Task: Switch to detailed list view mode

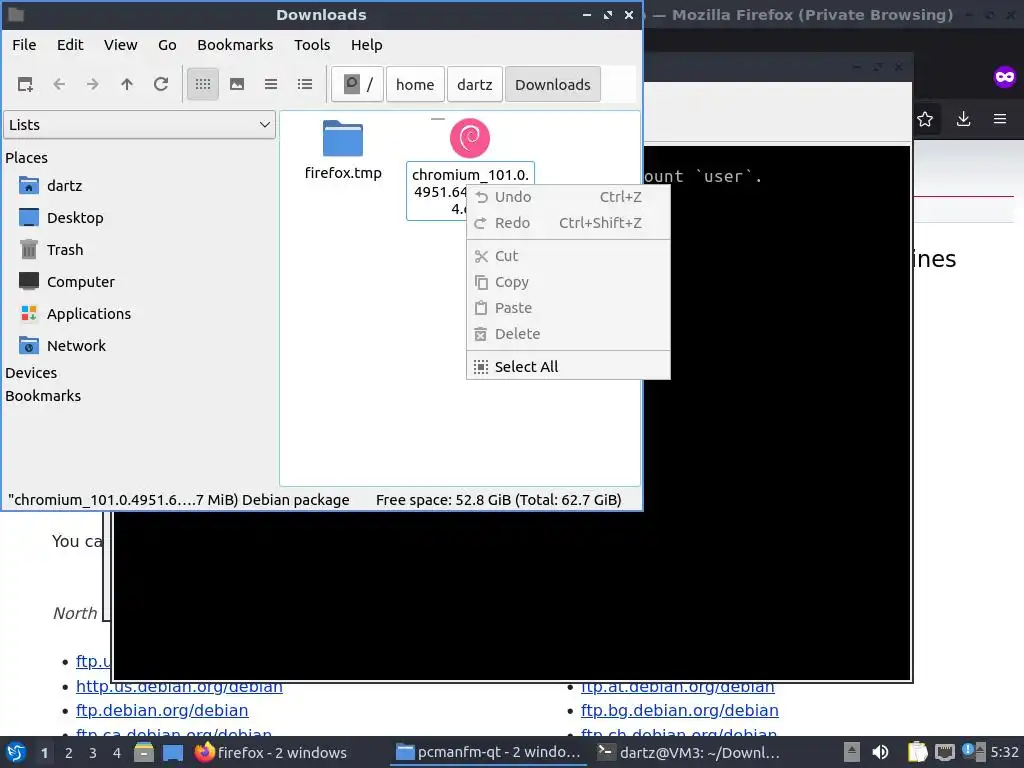Action: (305, 84)
